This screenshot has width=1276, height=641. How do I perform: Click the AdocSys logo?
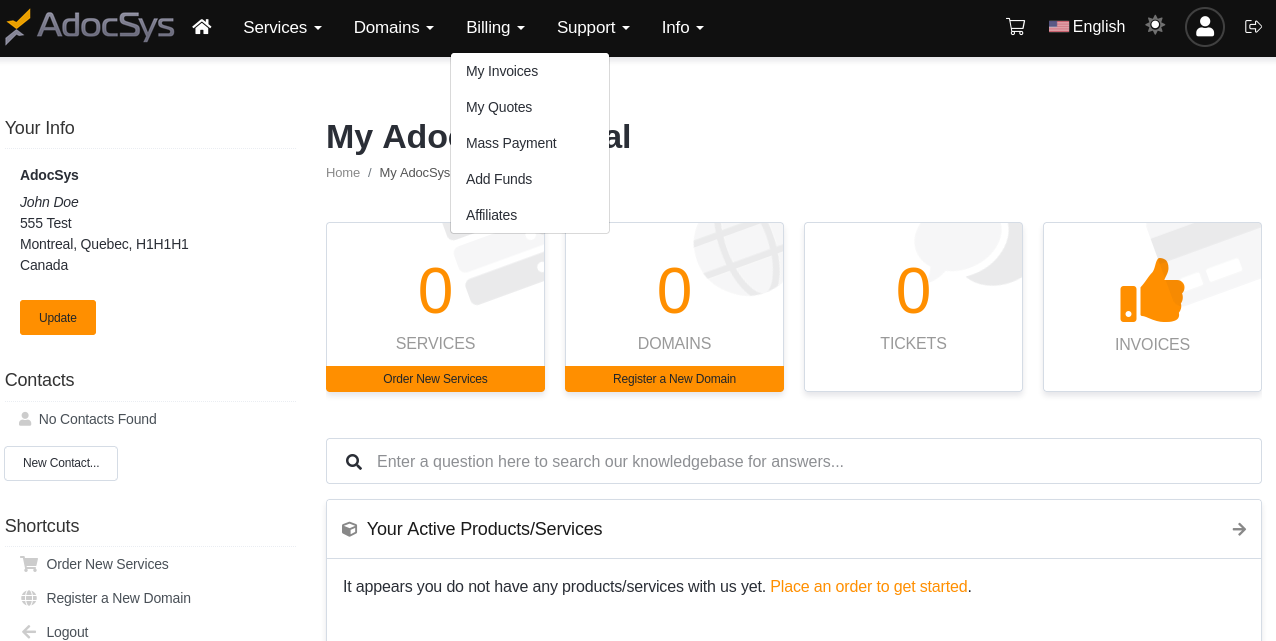(x=90, y=27)
